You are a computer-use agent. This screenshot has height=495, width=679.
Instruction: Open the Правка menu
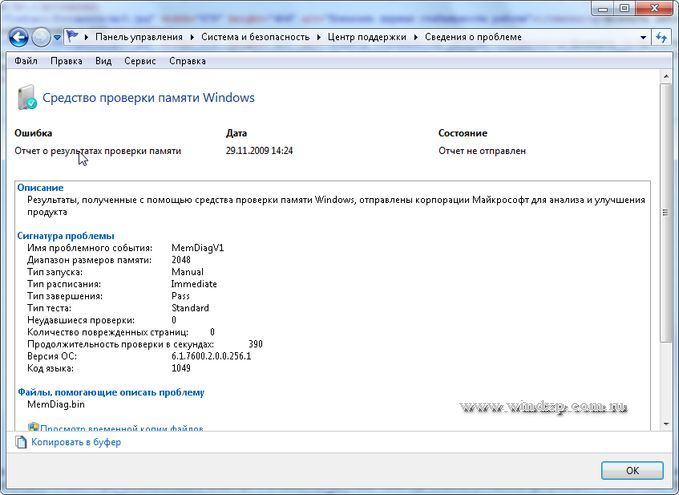coord(66,61)
